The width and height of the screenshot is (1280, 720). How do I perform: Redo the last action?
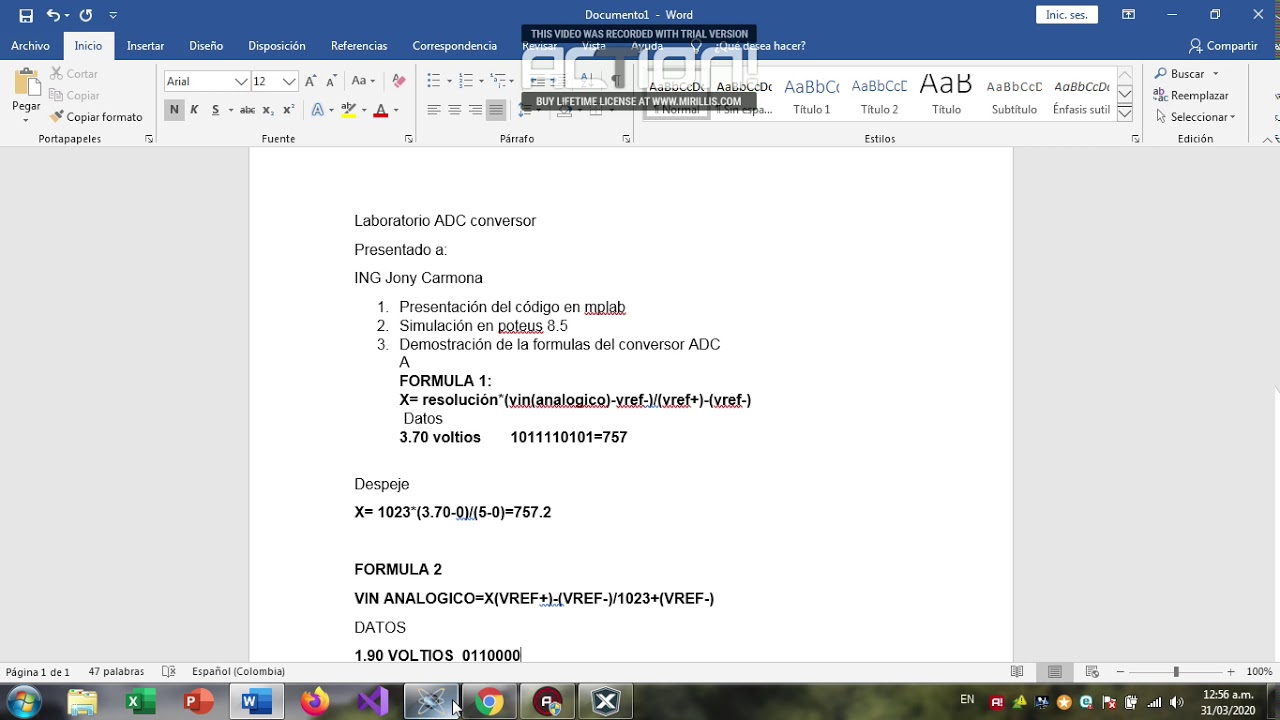86,15
